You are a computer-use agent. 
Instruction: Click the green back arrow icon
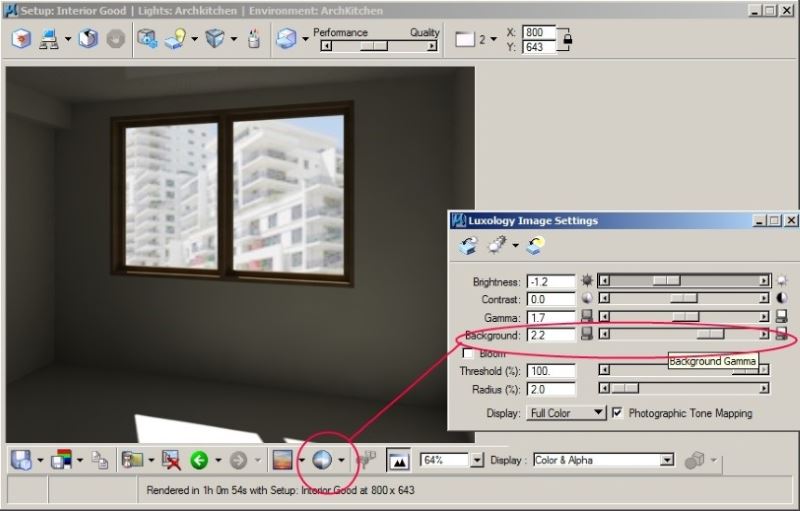tap(197, 460)
